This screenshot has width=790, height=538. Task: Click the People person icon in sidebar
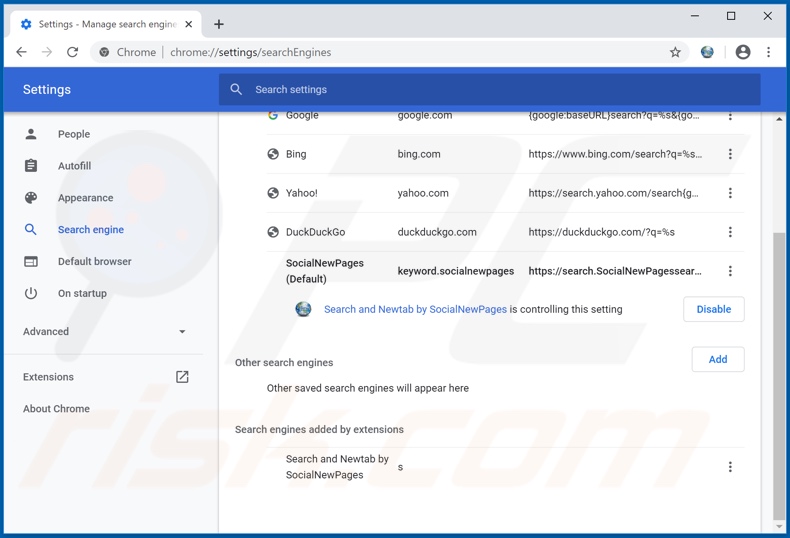click(31, 134)
